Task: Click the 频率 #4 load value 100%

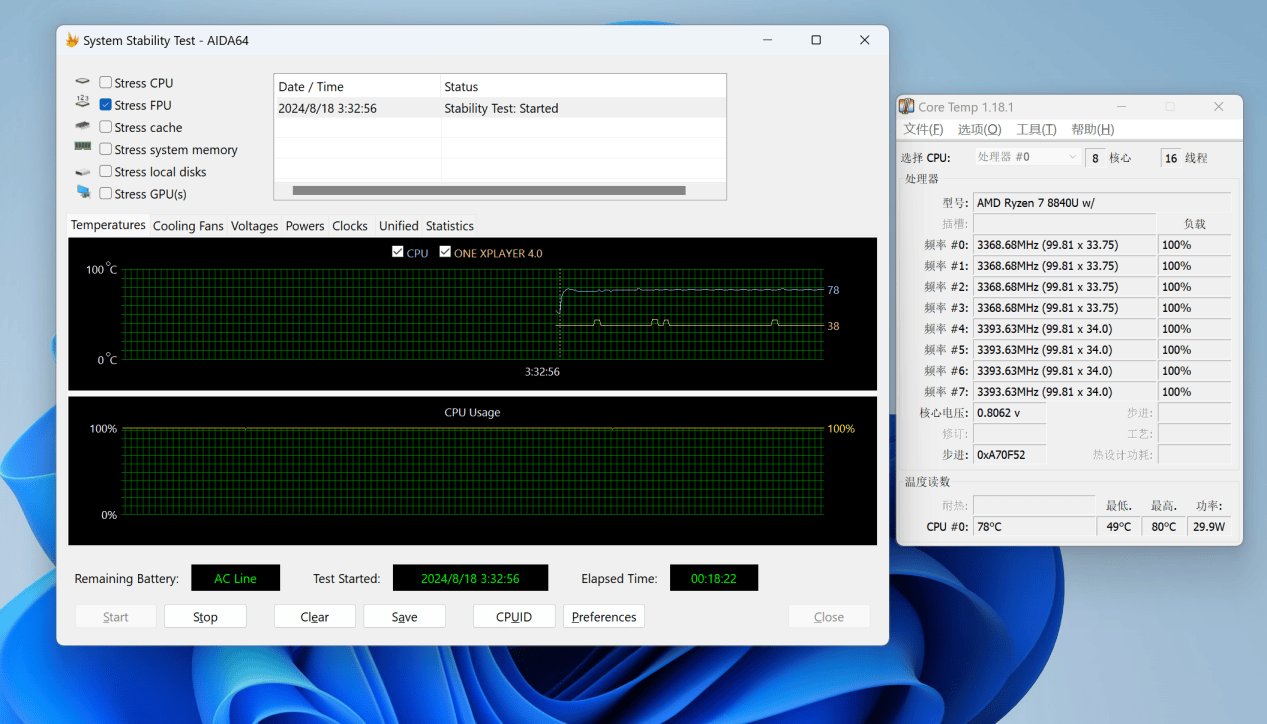Action: [1194, 329]
